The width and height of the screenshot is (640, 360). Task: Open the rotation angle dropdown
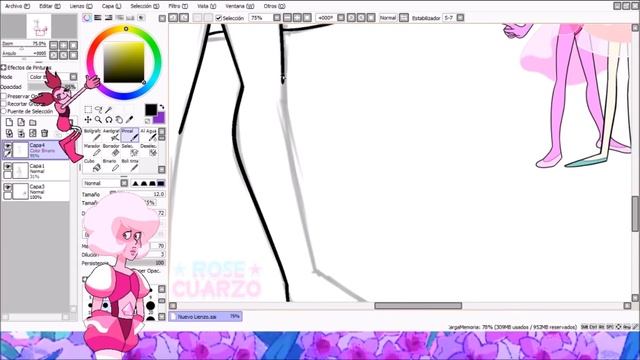pos(341,18)
